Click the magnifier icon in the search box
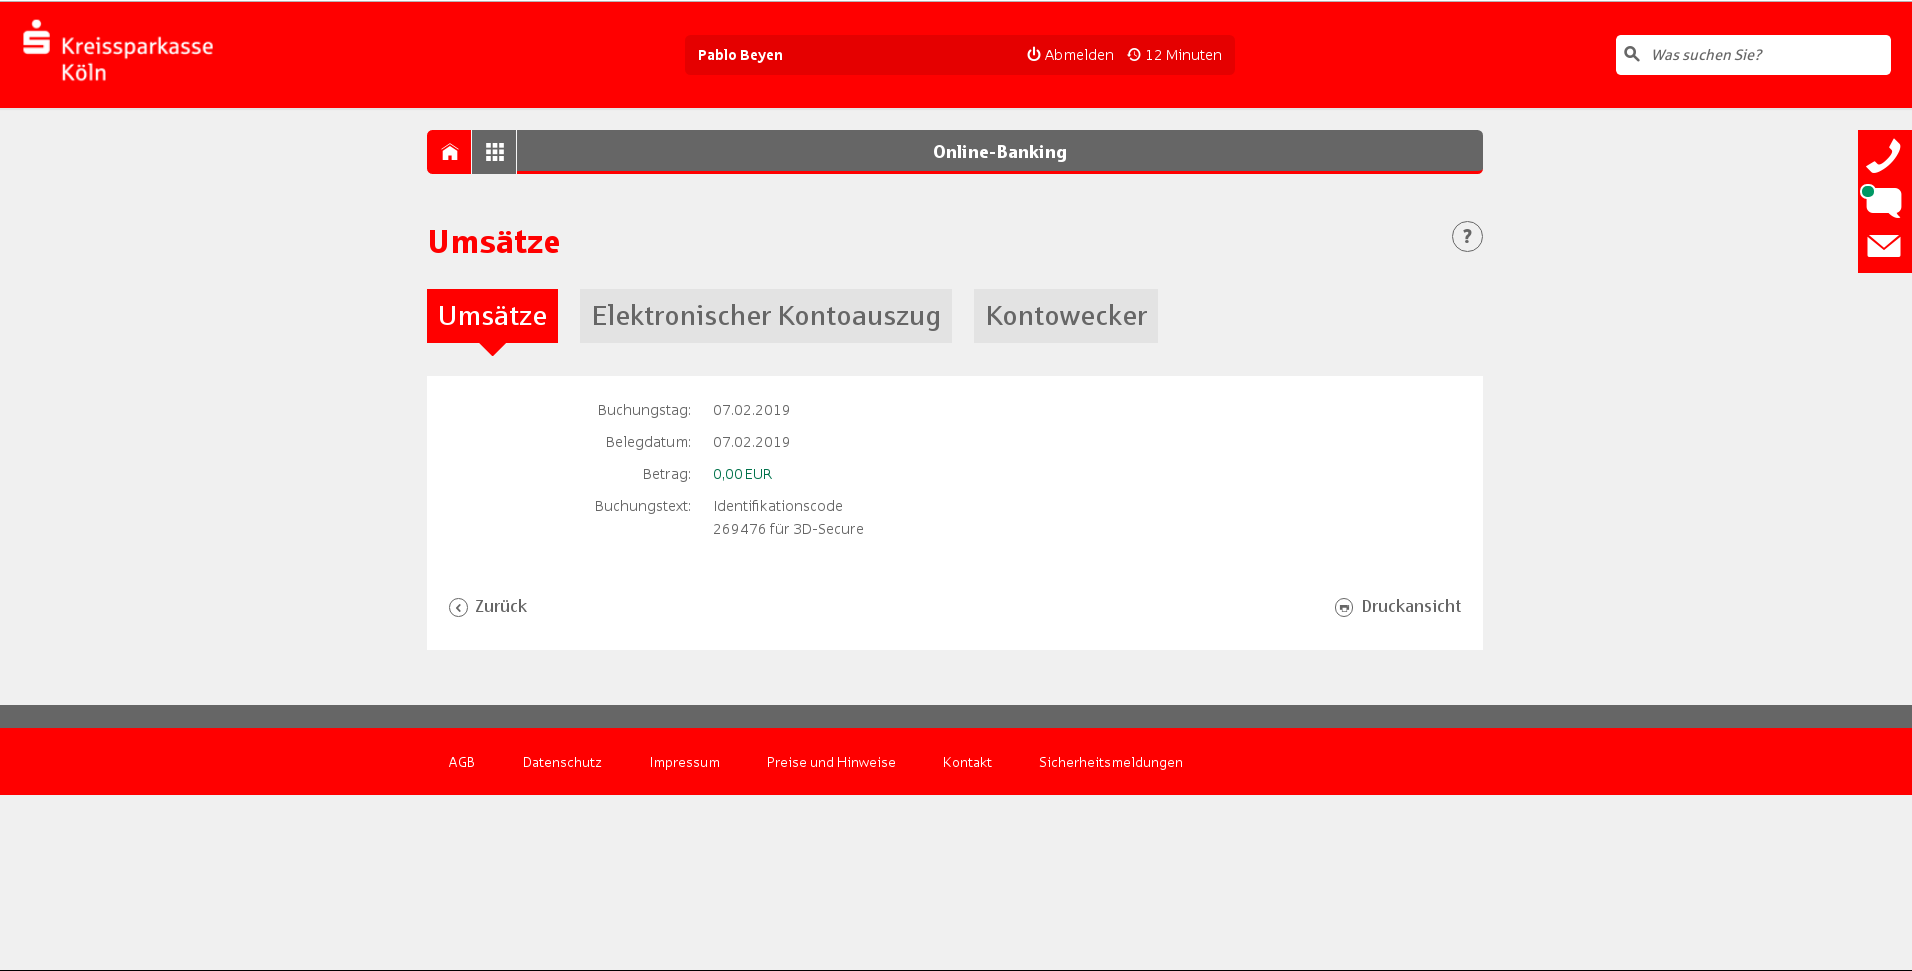 tap(1631, 54)
